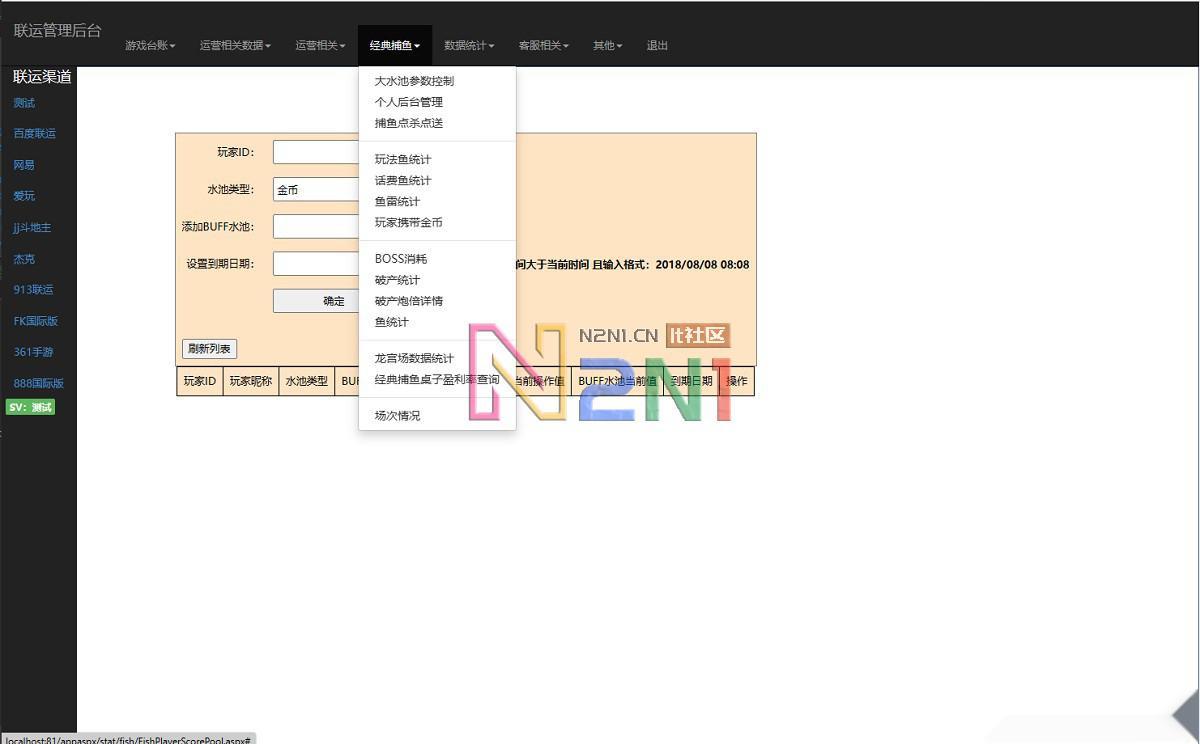The image size is (1200, 744).
Task: Open the 888国际版 channel link
Action: pos(36,382)
